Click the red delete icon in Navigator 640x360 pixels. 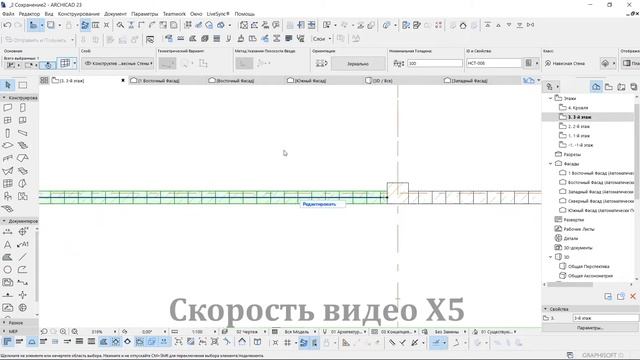[633, 296]
